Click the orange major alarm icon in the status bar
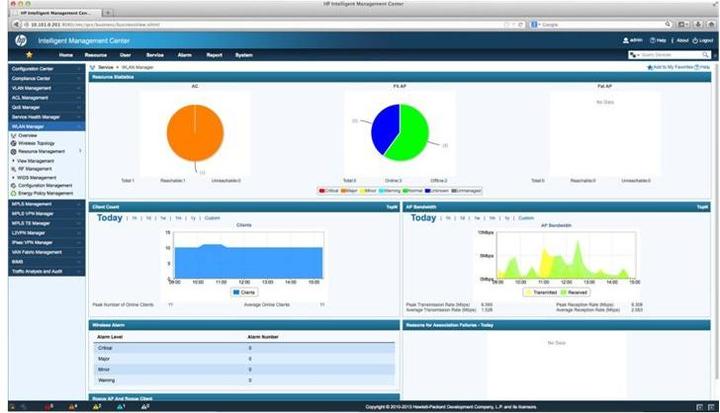 coord(73,407)
